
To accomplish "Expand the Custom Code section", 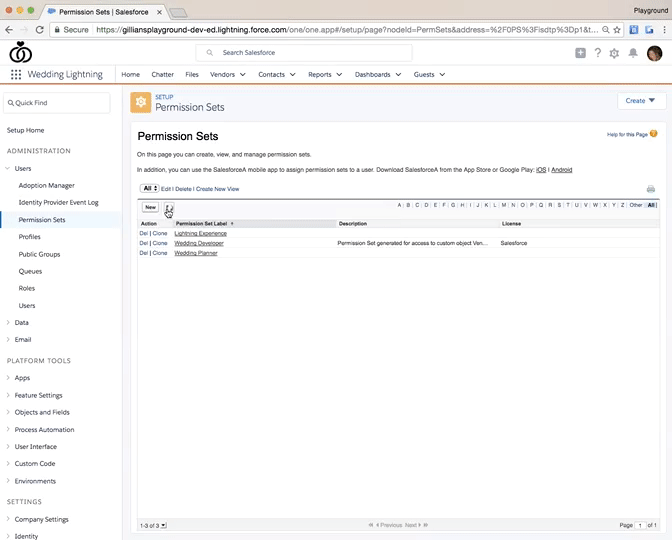I will click(8, 464).
